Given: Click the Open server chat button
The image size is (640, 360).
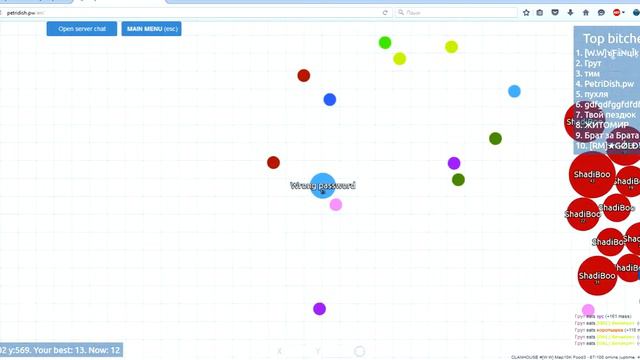Looking at the screenshot, I should 82,29.
